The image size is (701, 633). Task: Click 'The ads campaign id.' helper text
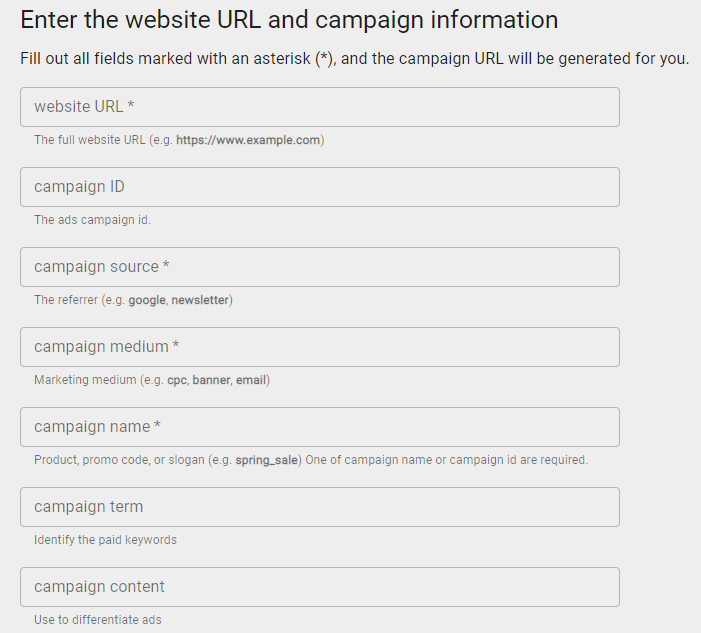click(x=93, y=220)
